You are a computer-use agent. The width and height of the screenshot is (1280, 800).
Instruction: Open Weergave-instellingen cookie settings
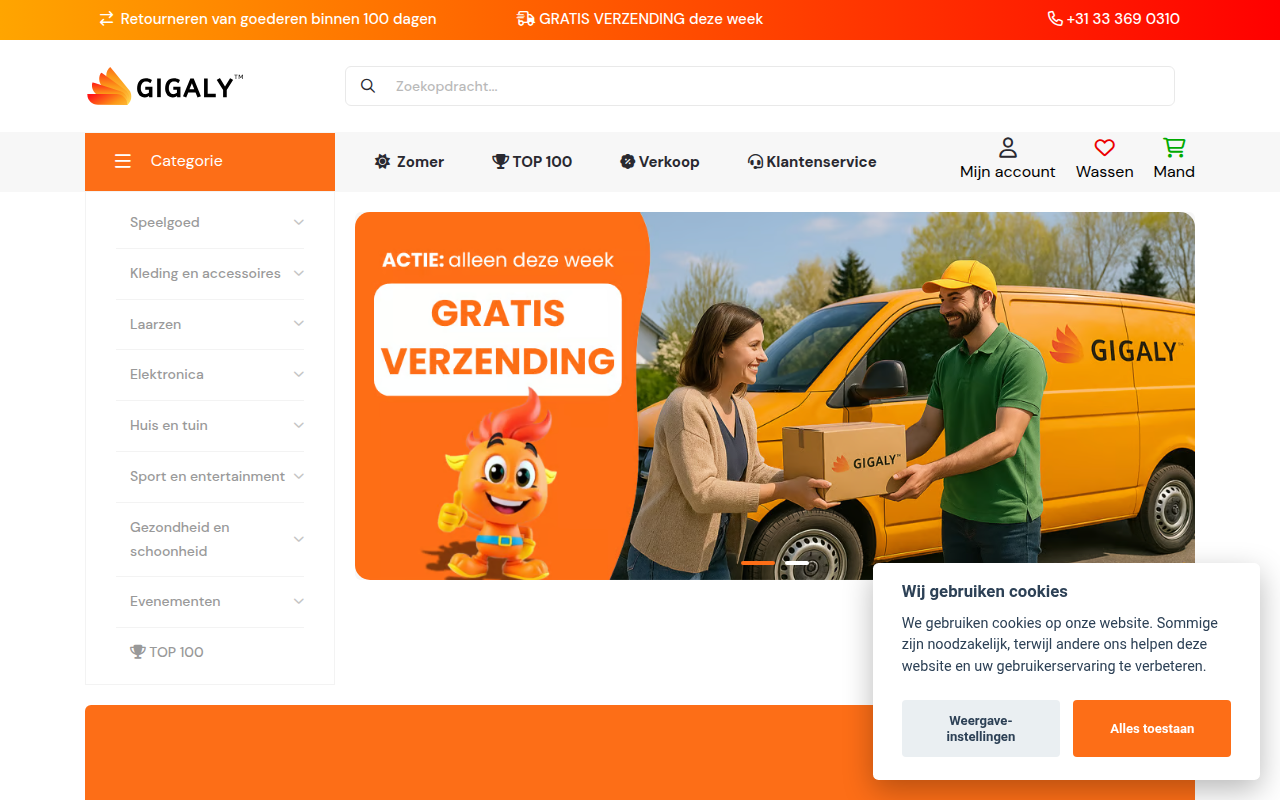(x=981, y=728)
